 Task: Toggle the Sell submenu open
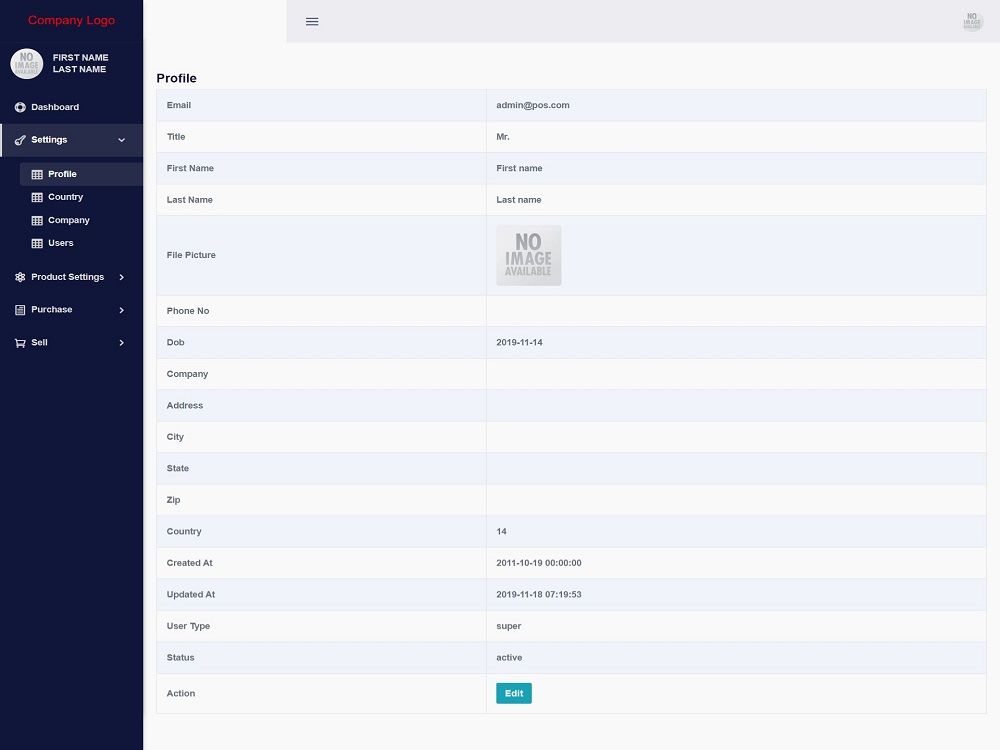(x=121, y=342)
